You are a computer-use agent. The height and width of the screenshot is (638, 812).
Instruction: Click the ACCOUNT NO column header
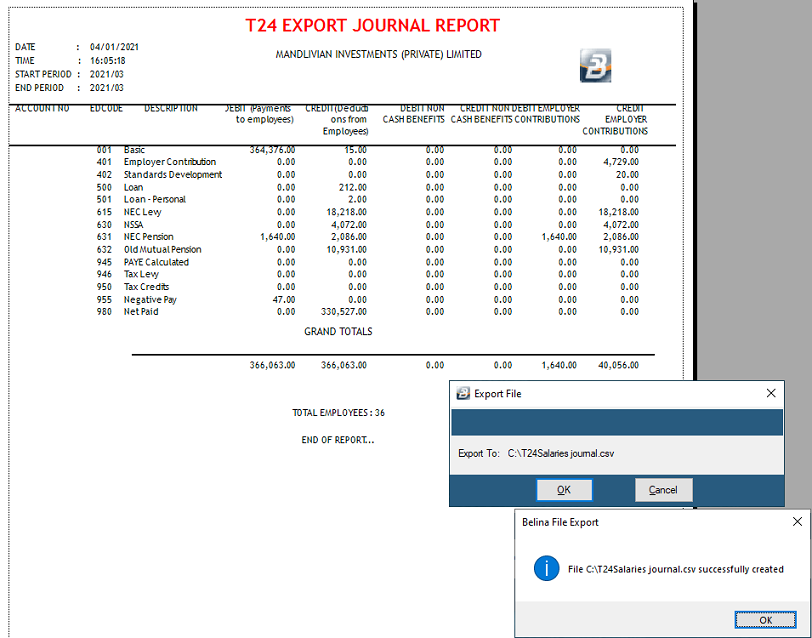42,109
